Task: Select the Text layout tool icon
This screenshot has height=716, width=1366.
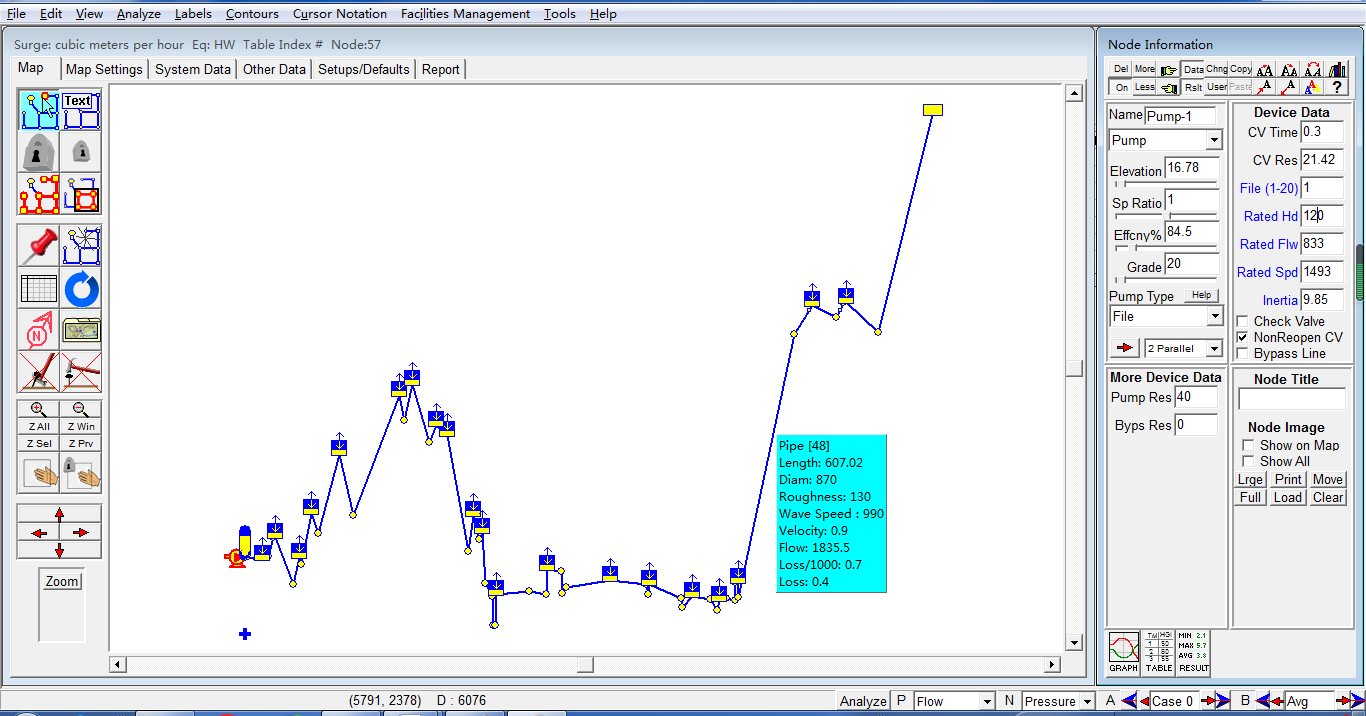Action: coord(81,110)
